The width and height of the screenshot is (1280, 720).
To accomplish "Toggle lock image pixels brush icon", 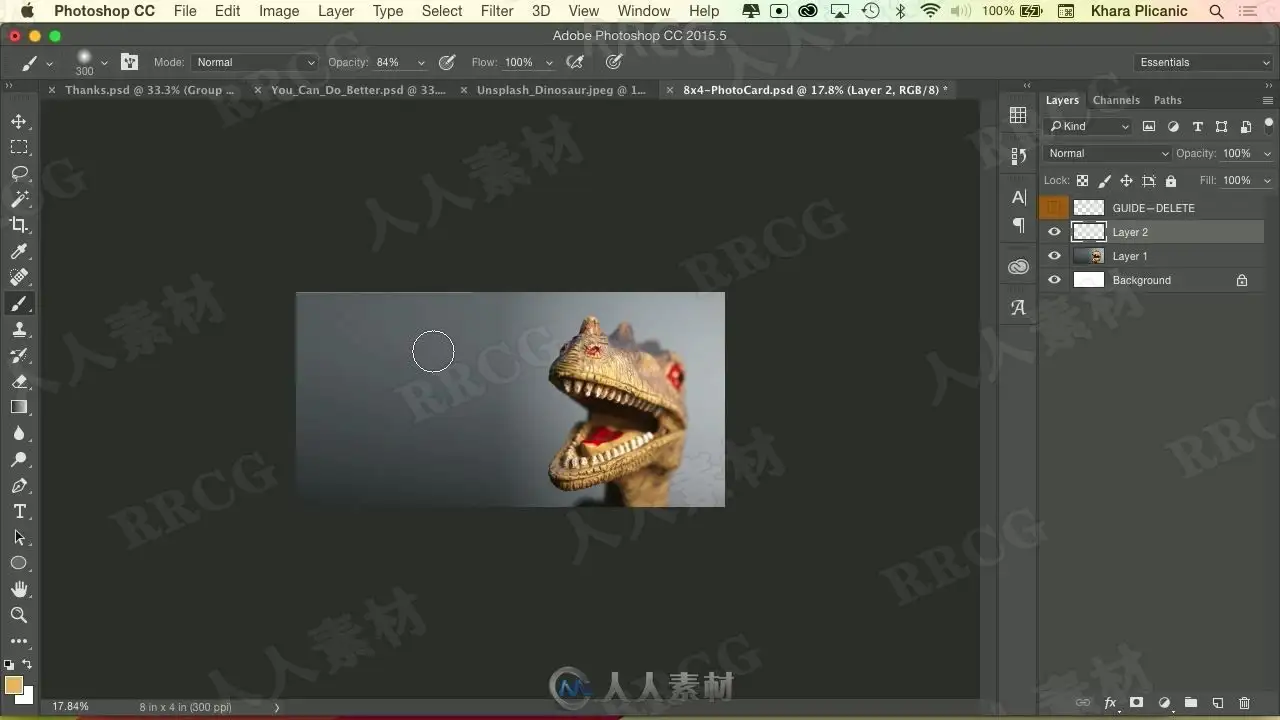I will tap(1104, 181).
